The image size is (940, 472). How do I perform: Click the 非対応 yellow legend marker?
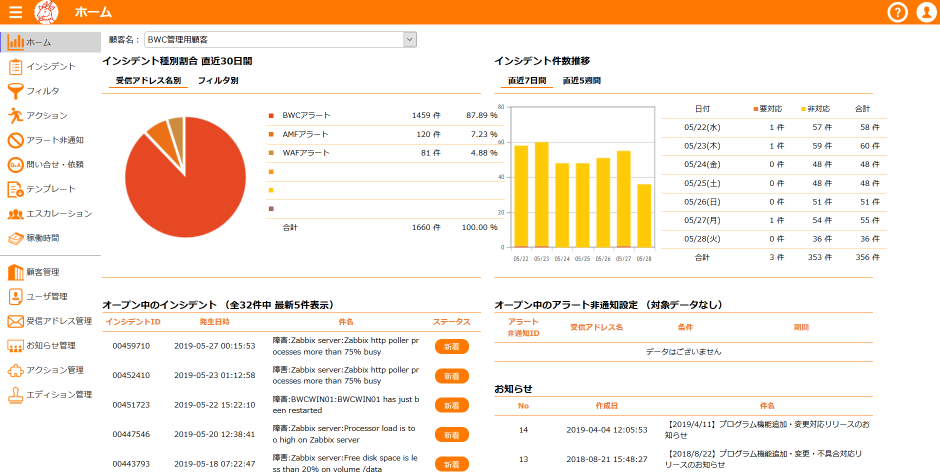point(804,110)
